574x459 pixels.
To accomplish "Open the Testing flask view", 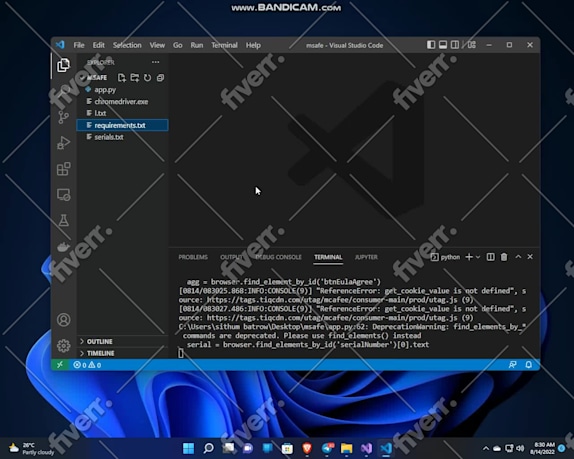I will [63, 220].
